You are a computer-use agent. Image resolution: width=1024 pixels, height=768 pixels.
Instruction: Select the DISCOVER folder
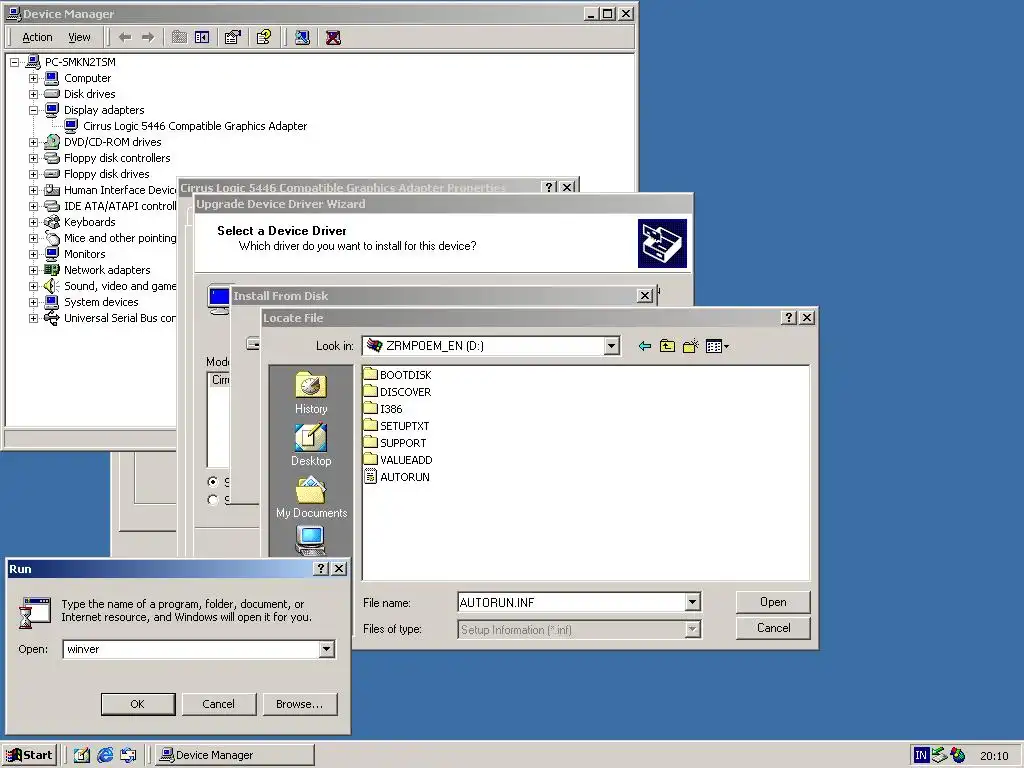coord(397,392)
